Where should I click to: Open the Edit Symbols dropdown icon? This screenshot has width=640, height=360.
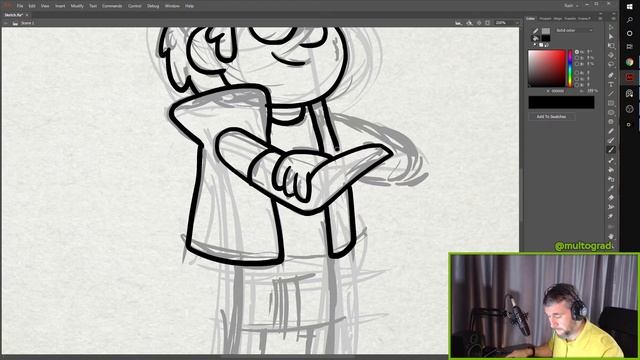pos(469,23)
